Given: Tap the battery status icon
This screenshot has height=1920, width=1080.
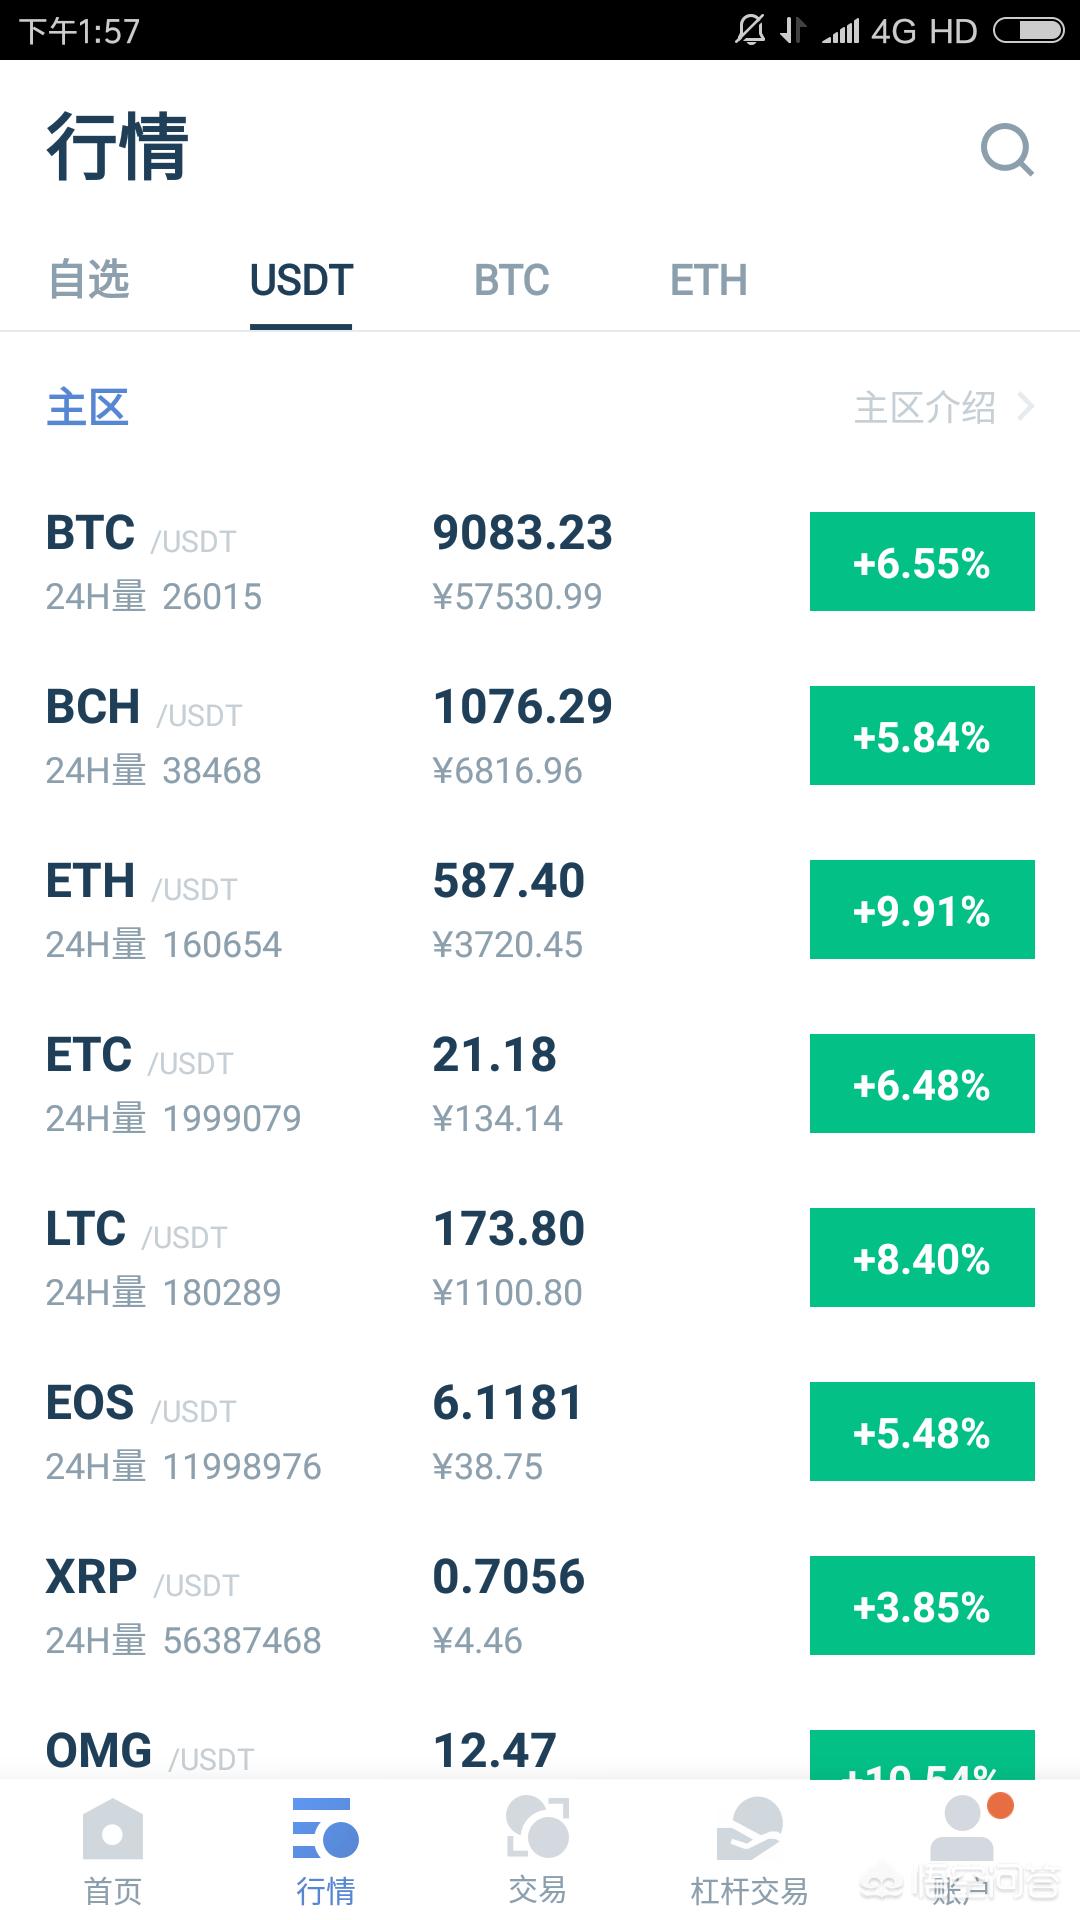Looking at the screenshot, I should 1028,31.
